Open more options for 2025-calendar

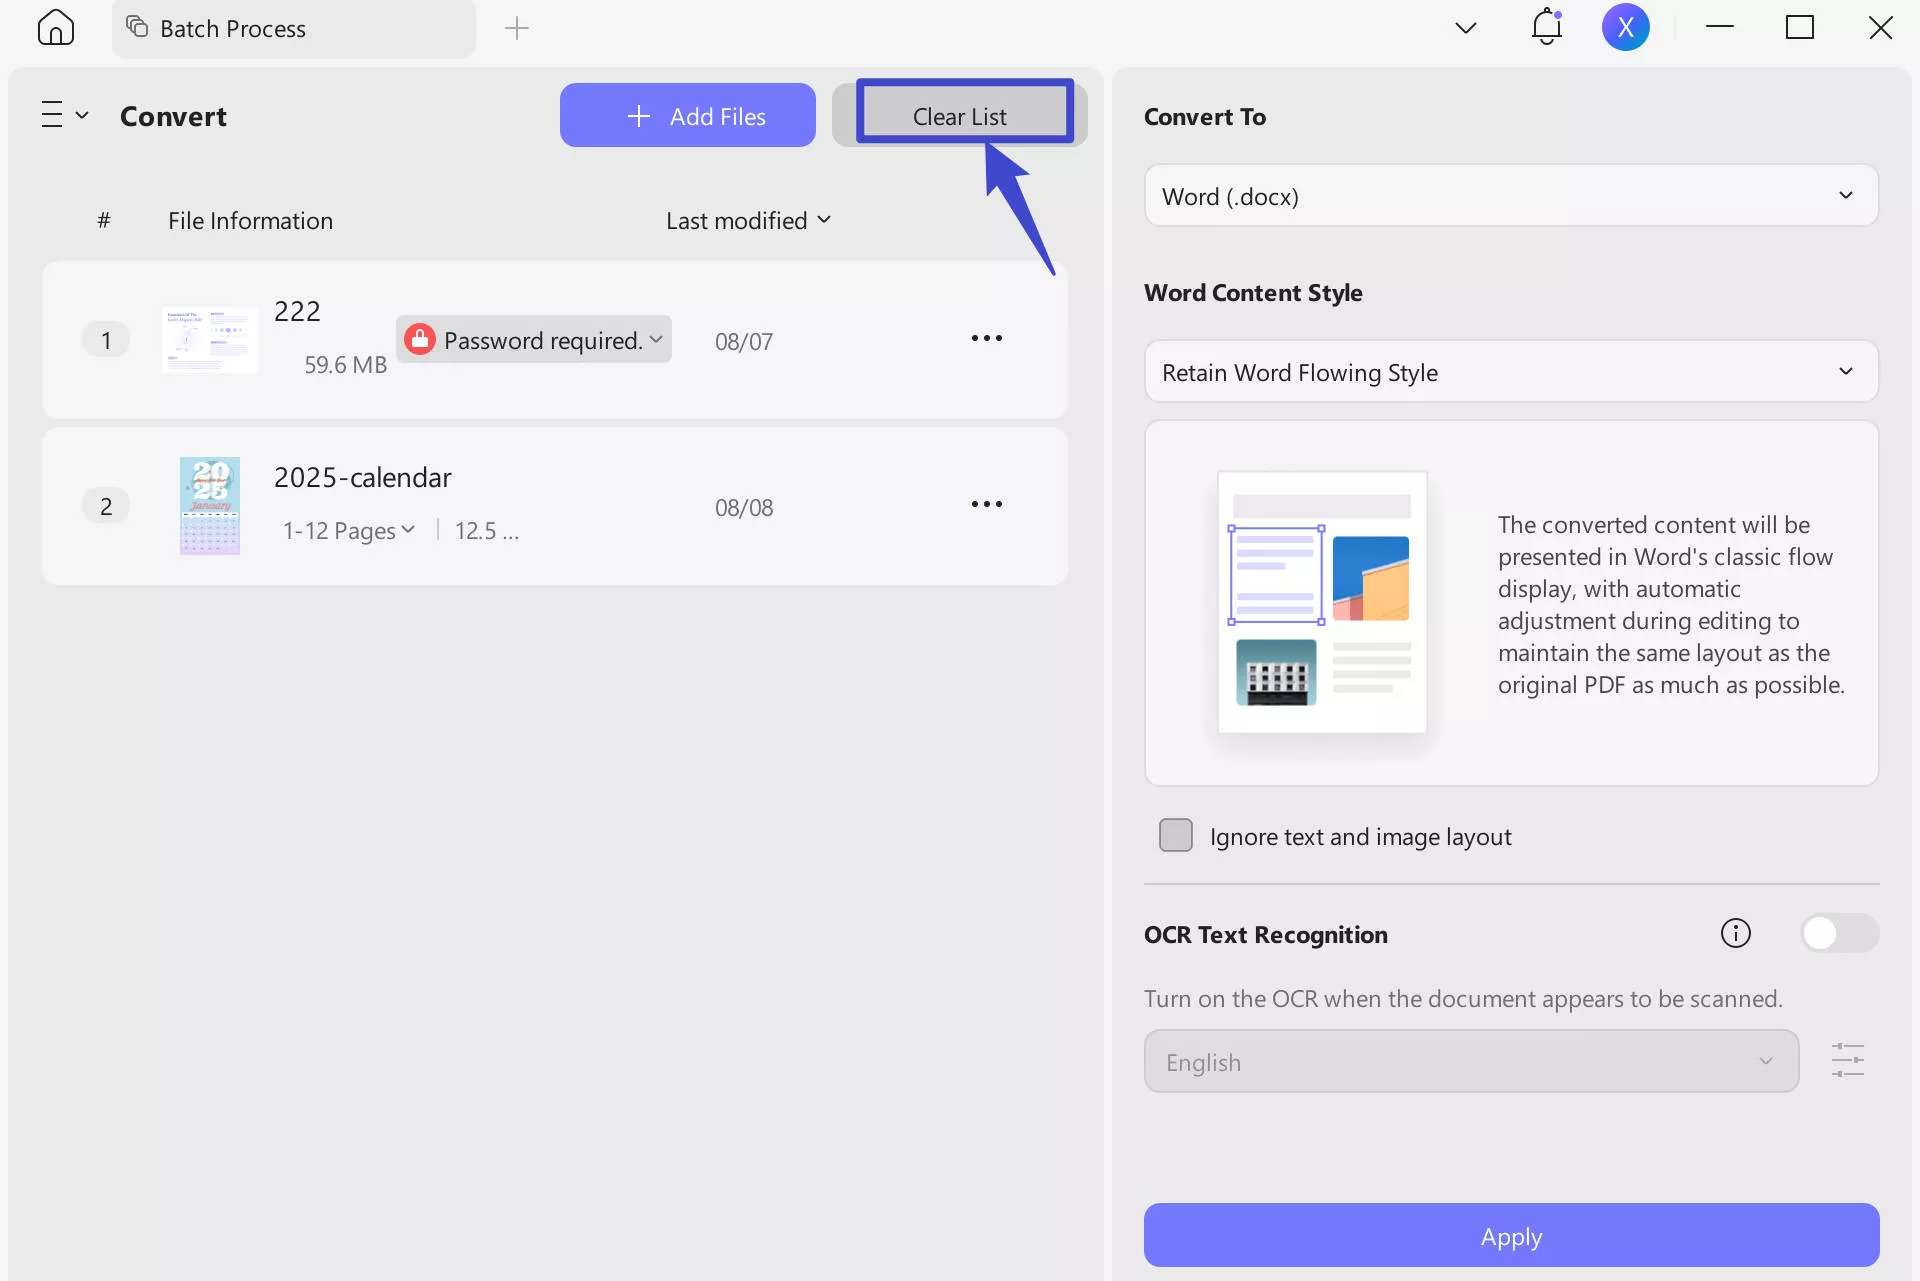pyautogui.click(x=986, y=505)
